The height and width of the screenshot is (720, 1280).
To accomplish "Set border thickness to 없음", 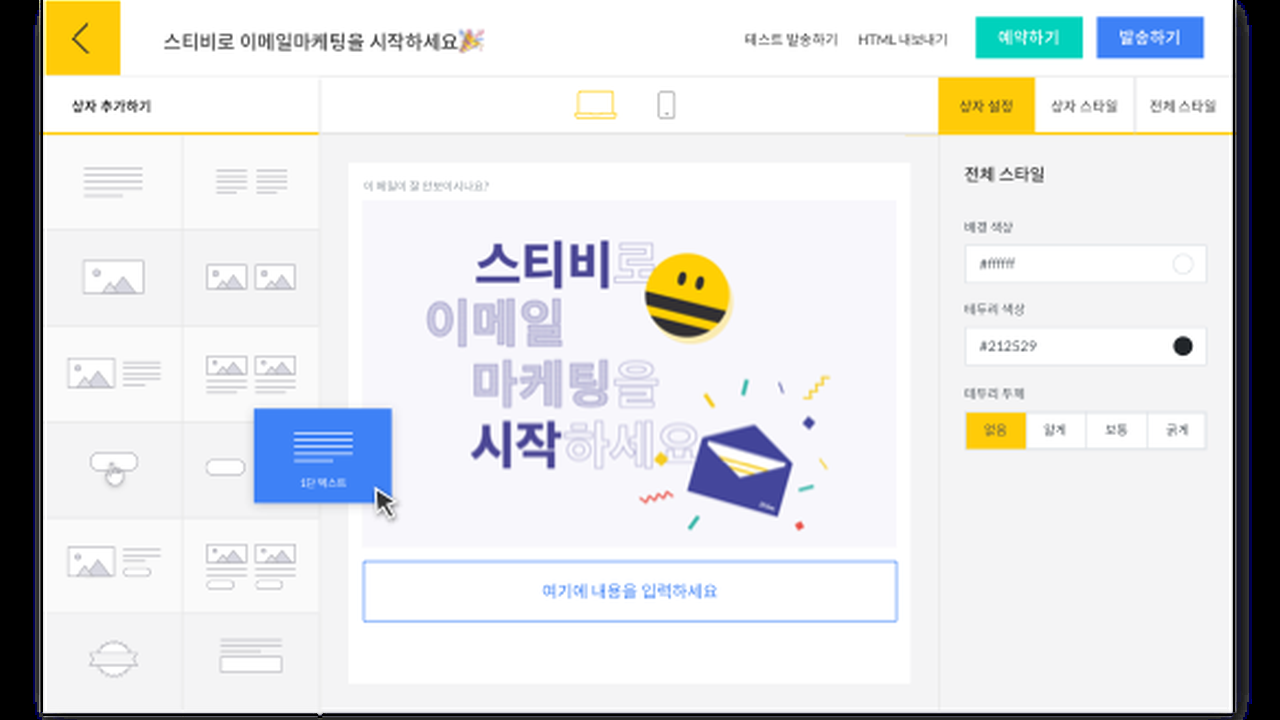I will click(995, 430).
